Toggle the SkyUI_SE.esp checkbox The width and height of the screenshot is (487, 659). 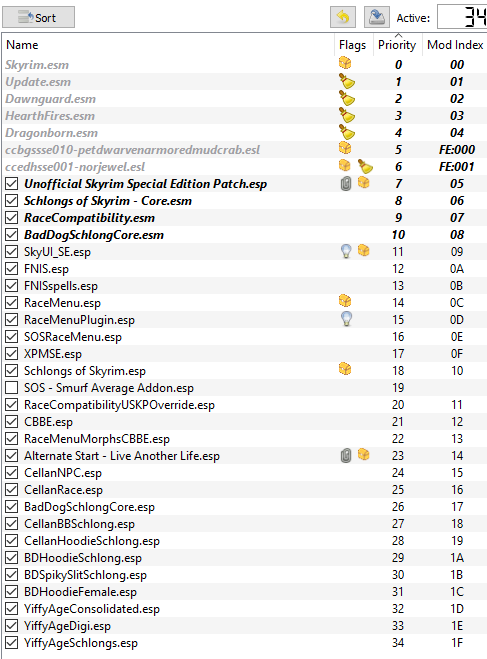(12, 252)
